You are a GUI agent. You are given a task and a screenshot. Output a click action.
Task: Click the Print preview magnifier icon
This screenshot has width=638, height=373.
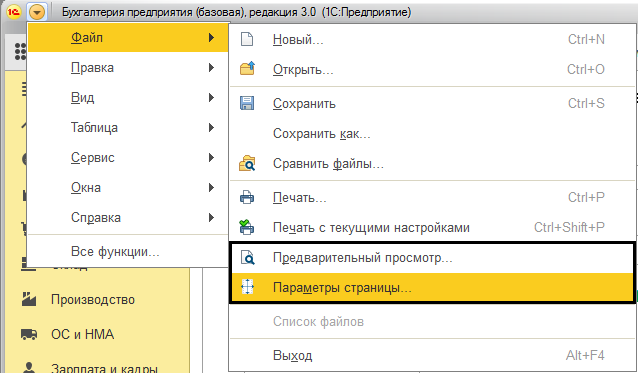pos(247,257)
